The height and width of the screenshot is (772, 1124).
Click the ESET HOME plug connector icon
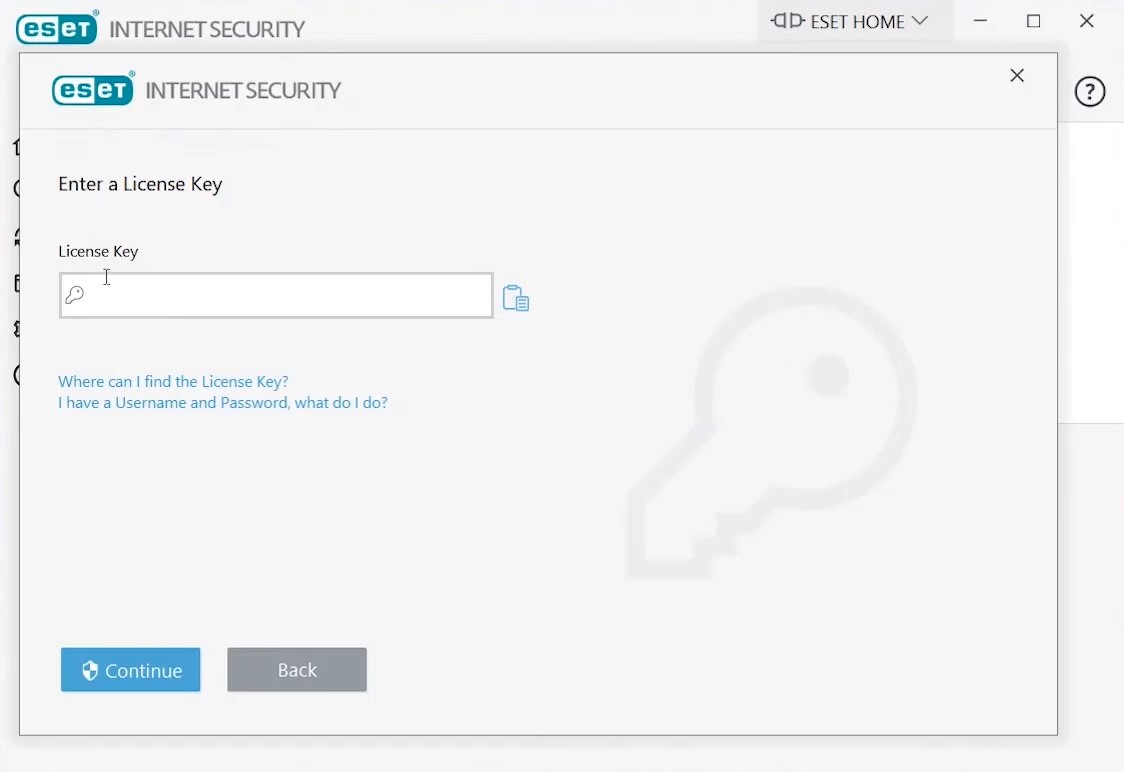[787, 21]
